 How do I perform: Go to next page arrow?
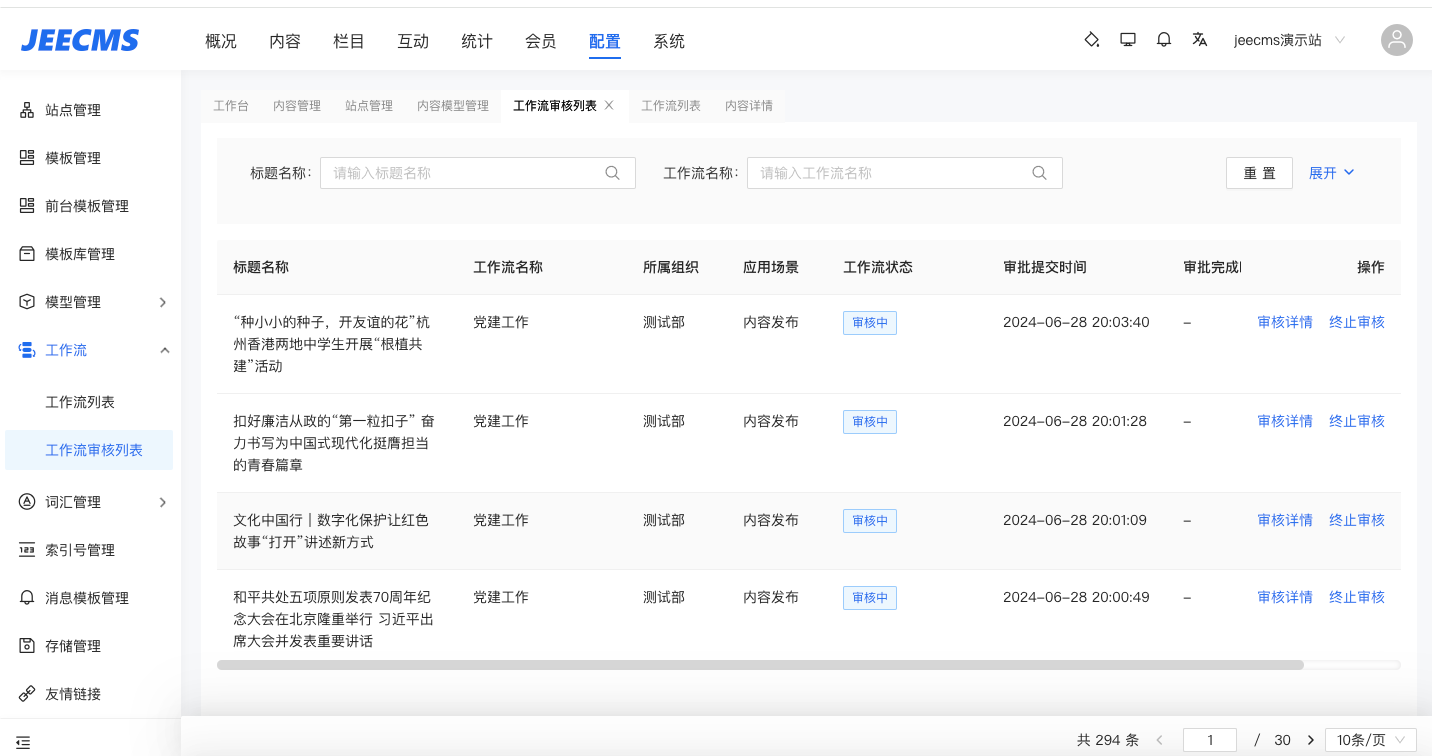coord(1311,740)
